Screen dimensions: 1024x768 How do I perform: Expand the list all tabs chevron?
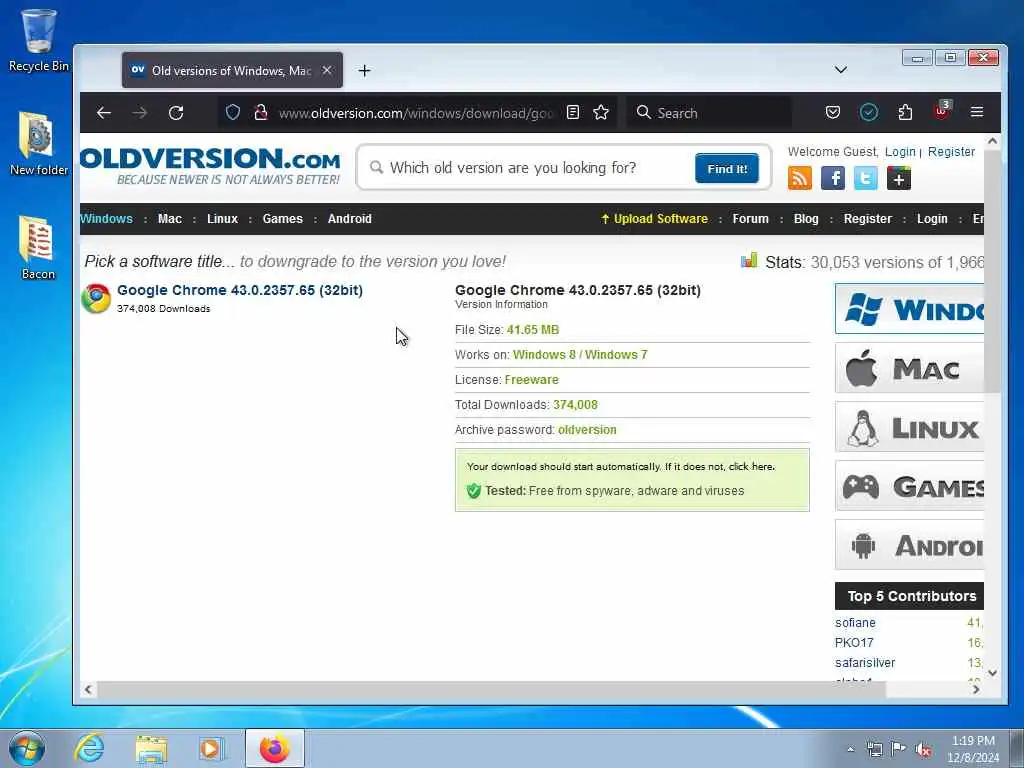coord(840,70)
